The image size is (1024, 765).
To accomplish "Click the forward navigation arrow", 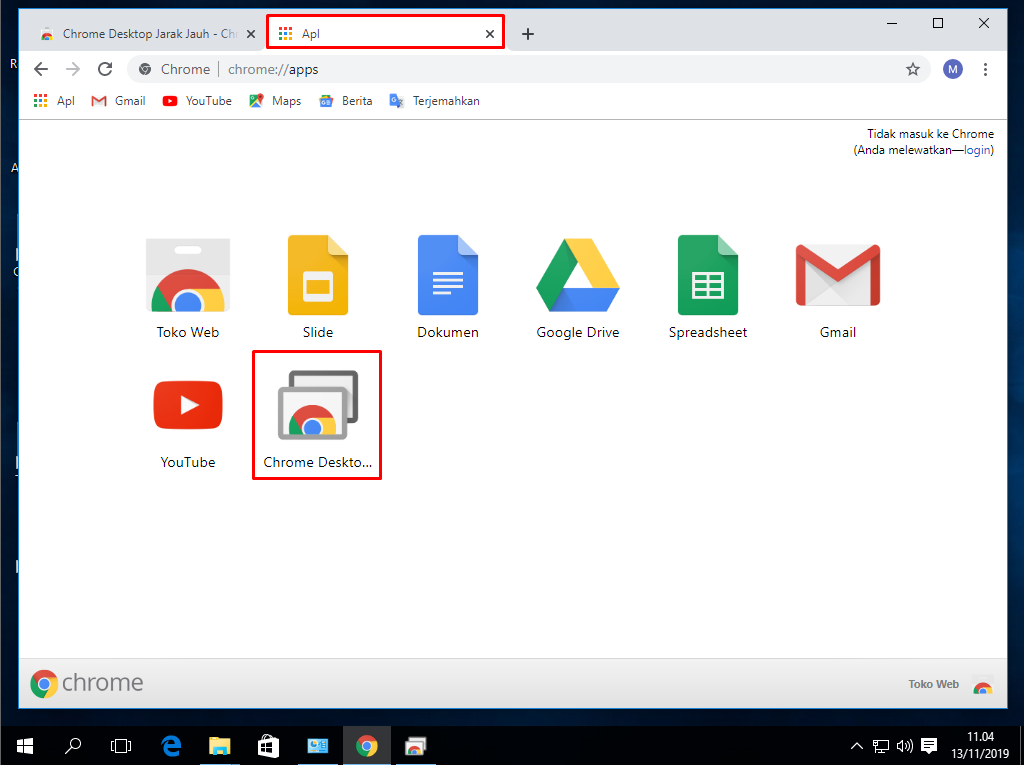I will coord(73,69).
